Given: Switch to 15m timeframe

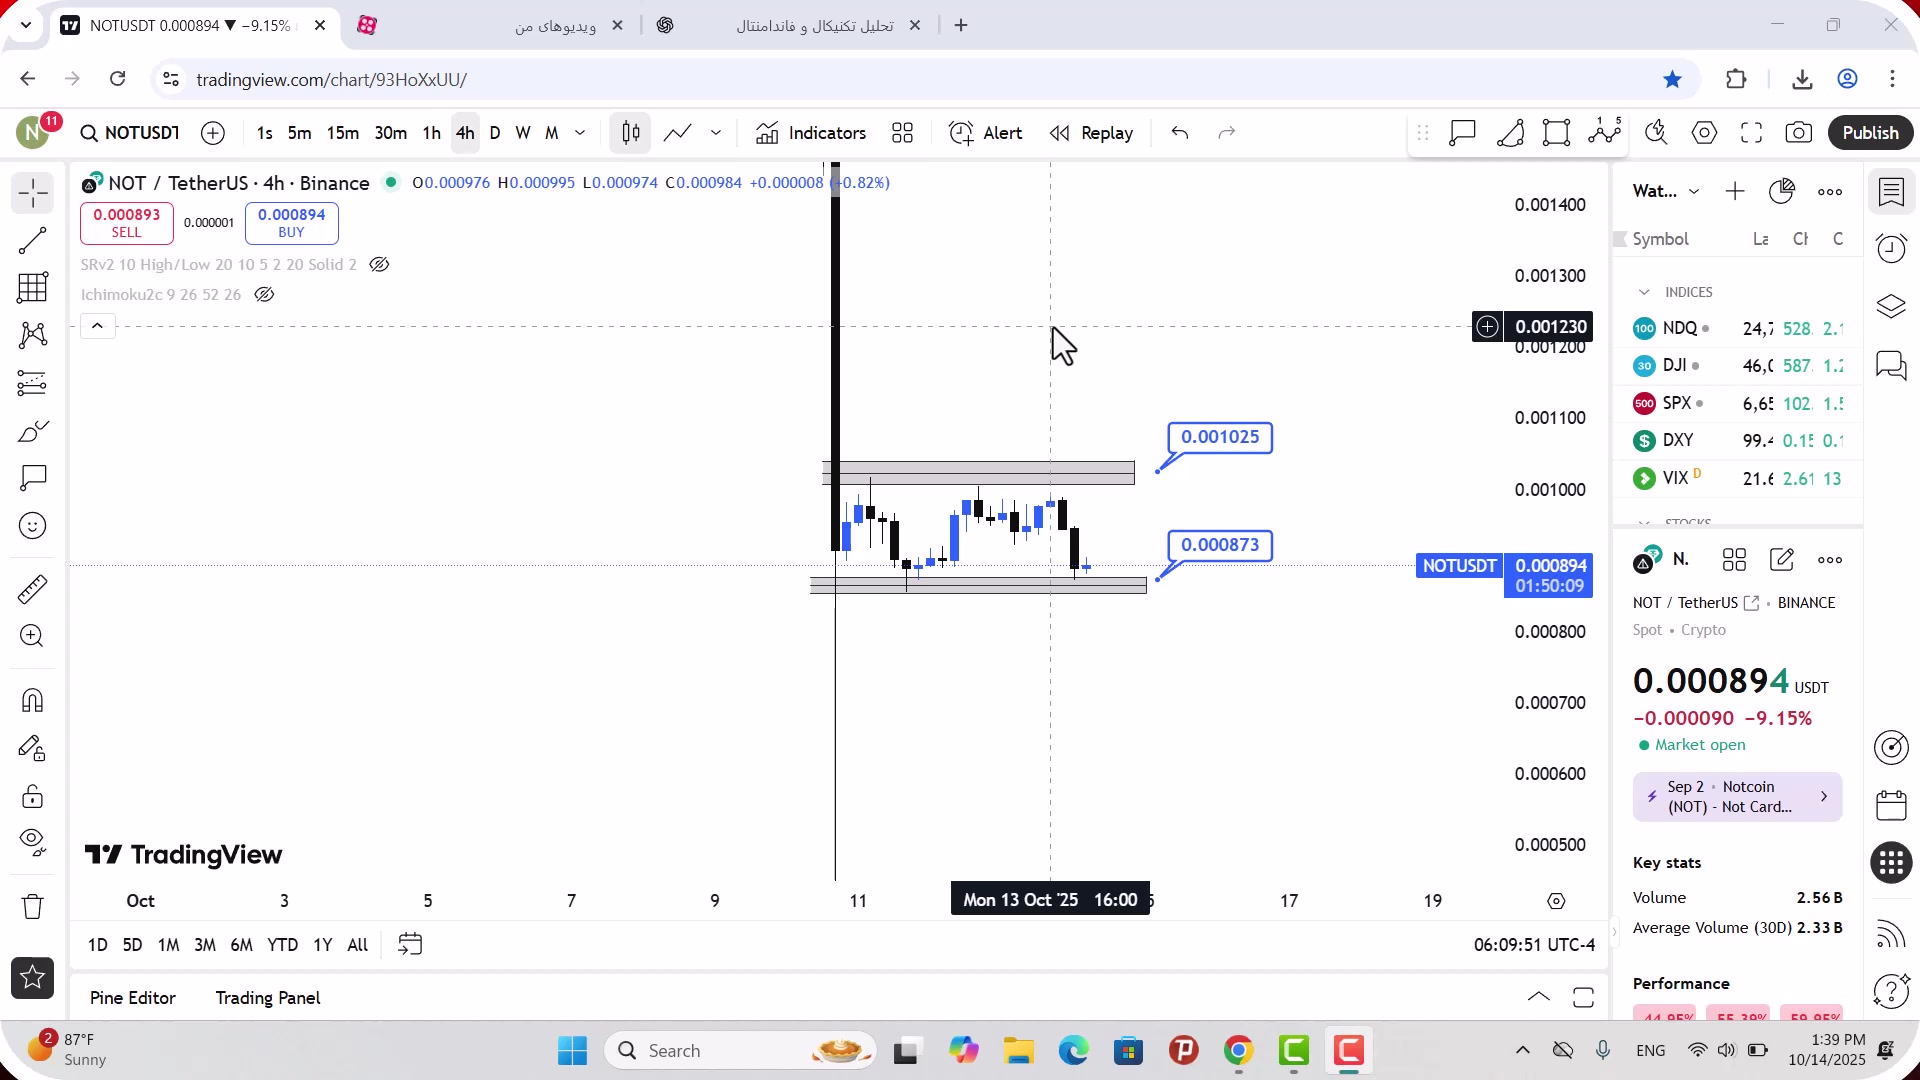Looking at the screenshot, I should [x=343, y=133].
